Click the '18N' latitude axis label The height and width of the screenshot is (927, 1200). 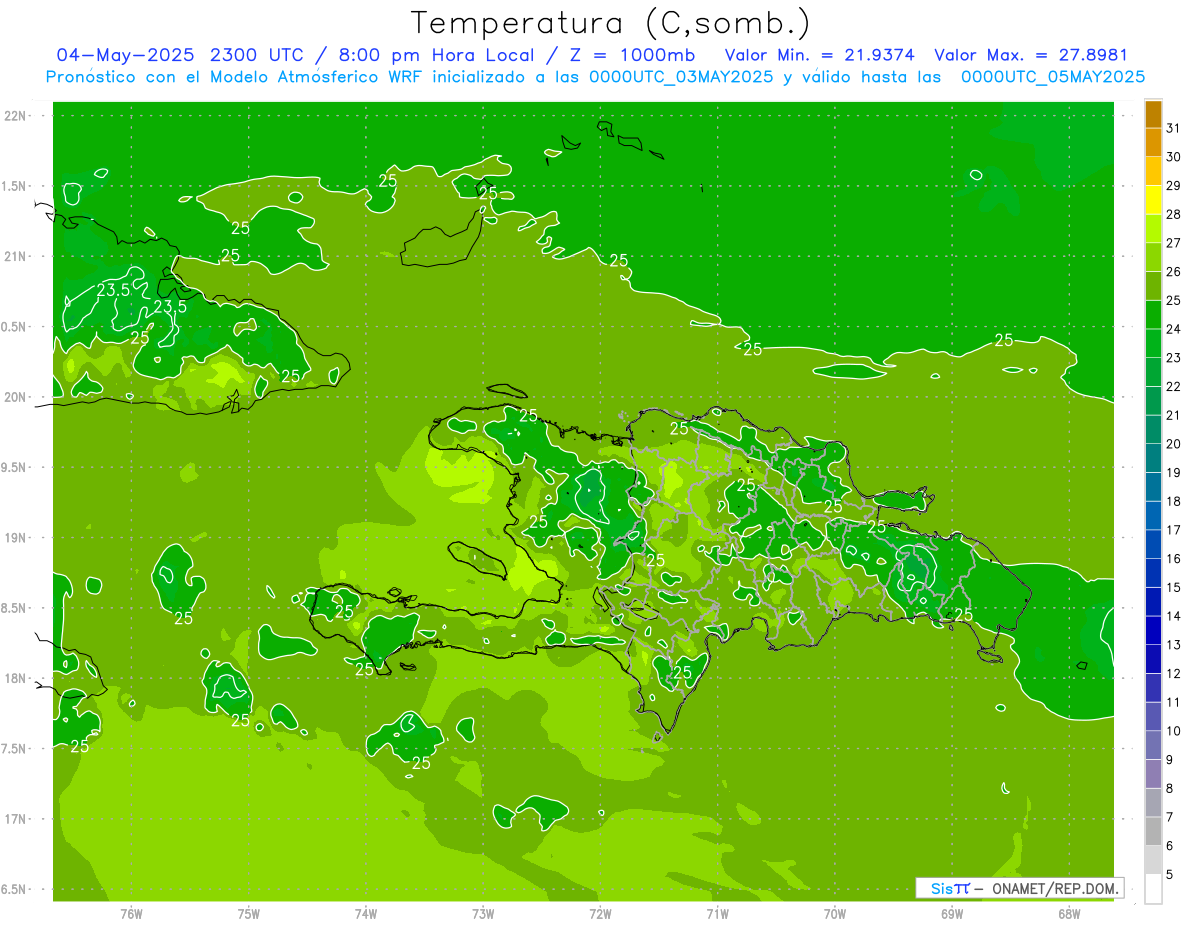pos(15,678)
